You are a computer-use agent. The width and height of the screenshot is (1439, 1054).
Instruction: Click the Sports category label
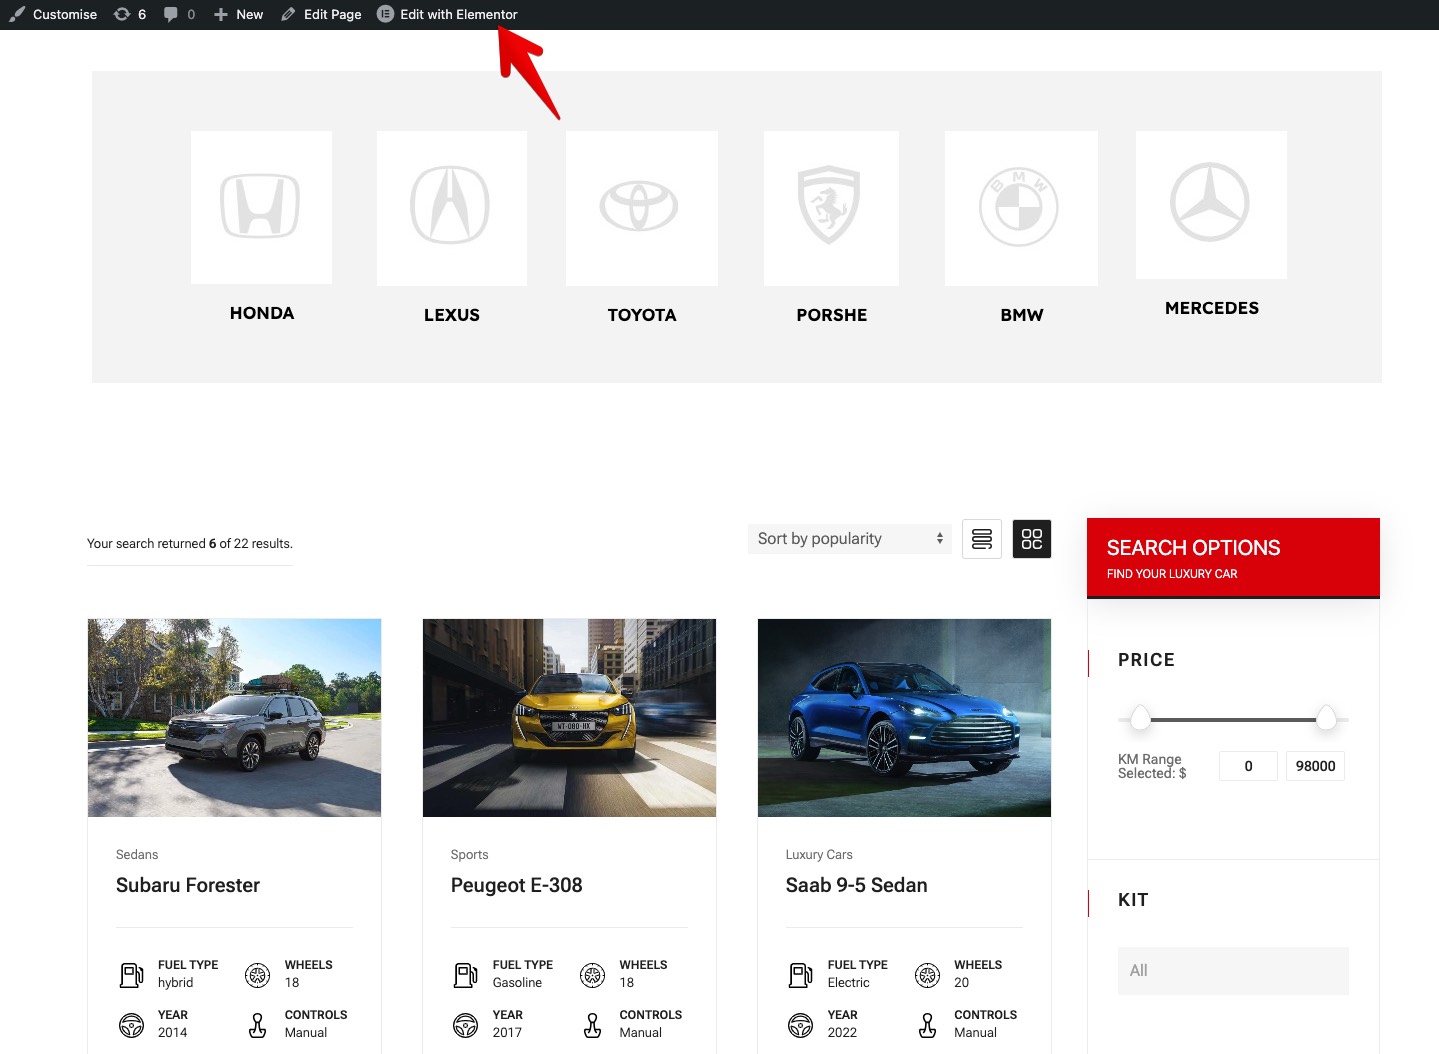coord(469,855)
